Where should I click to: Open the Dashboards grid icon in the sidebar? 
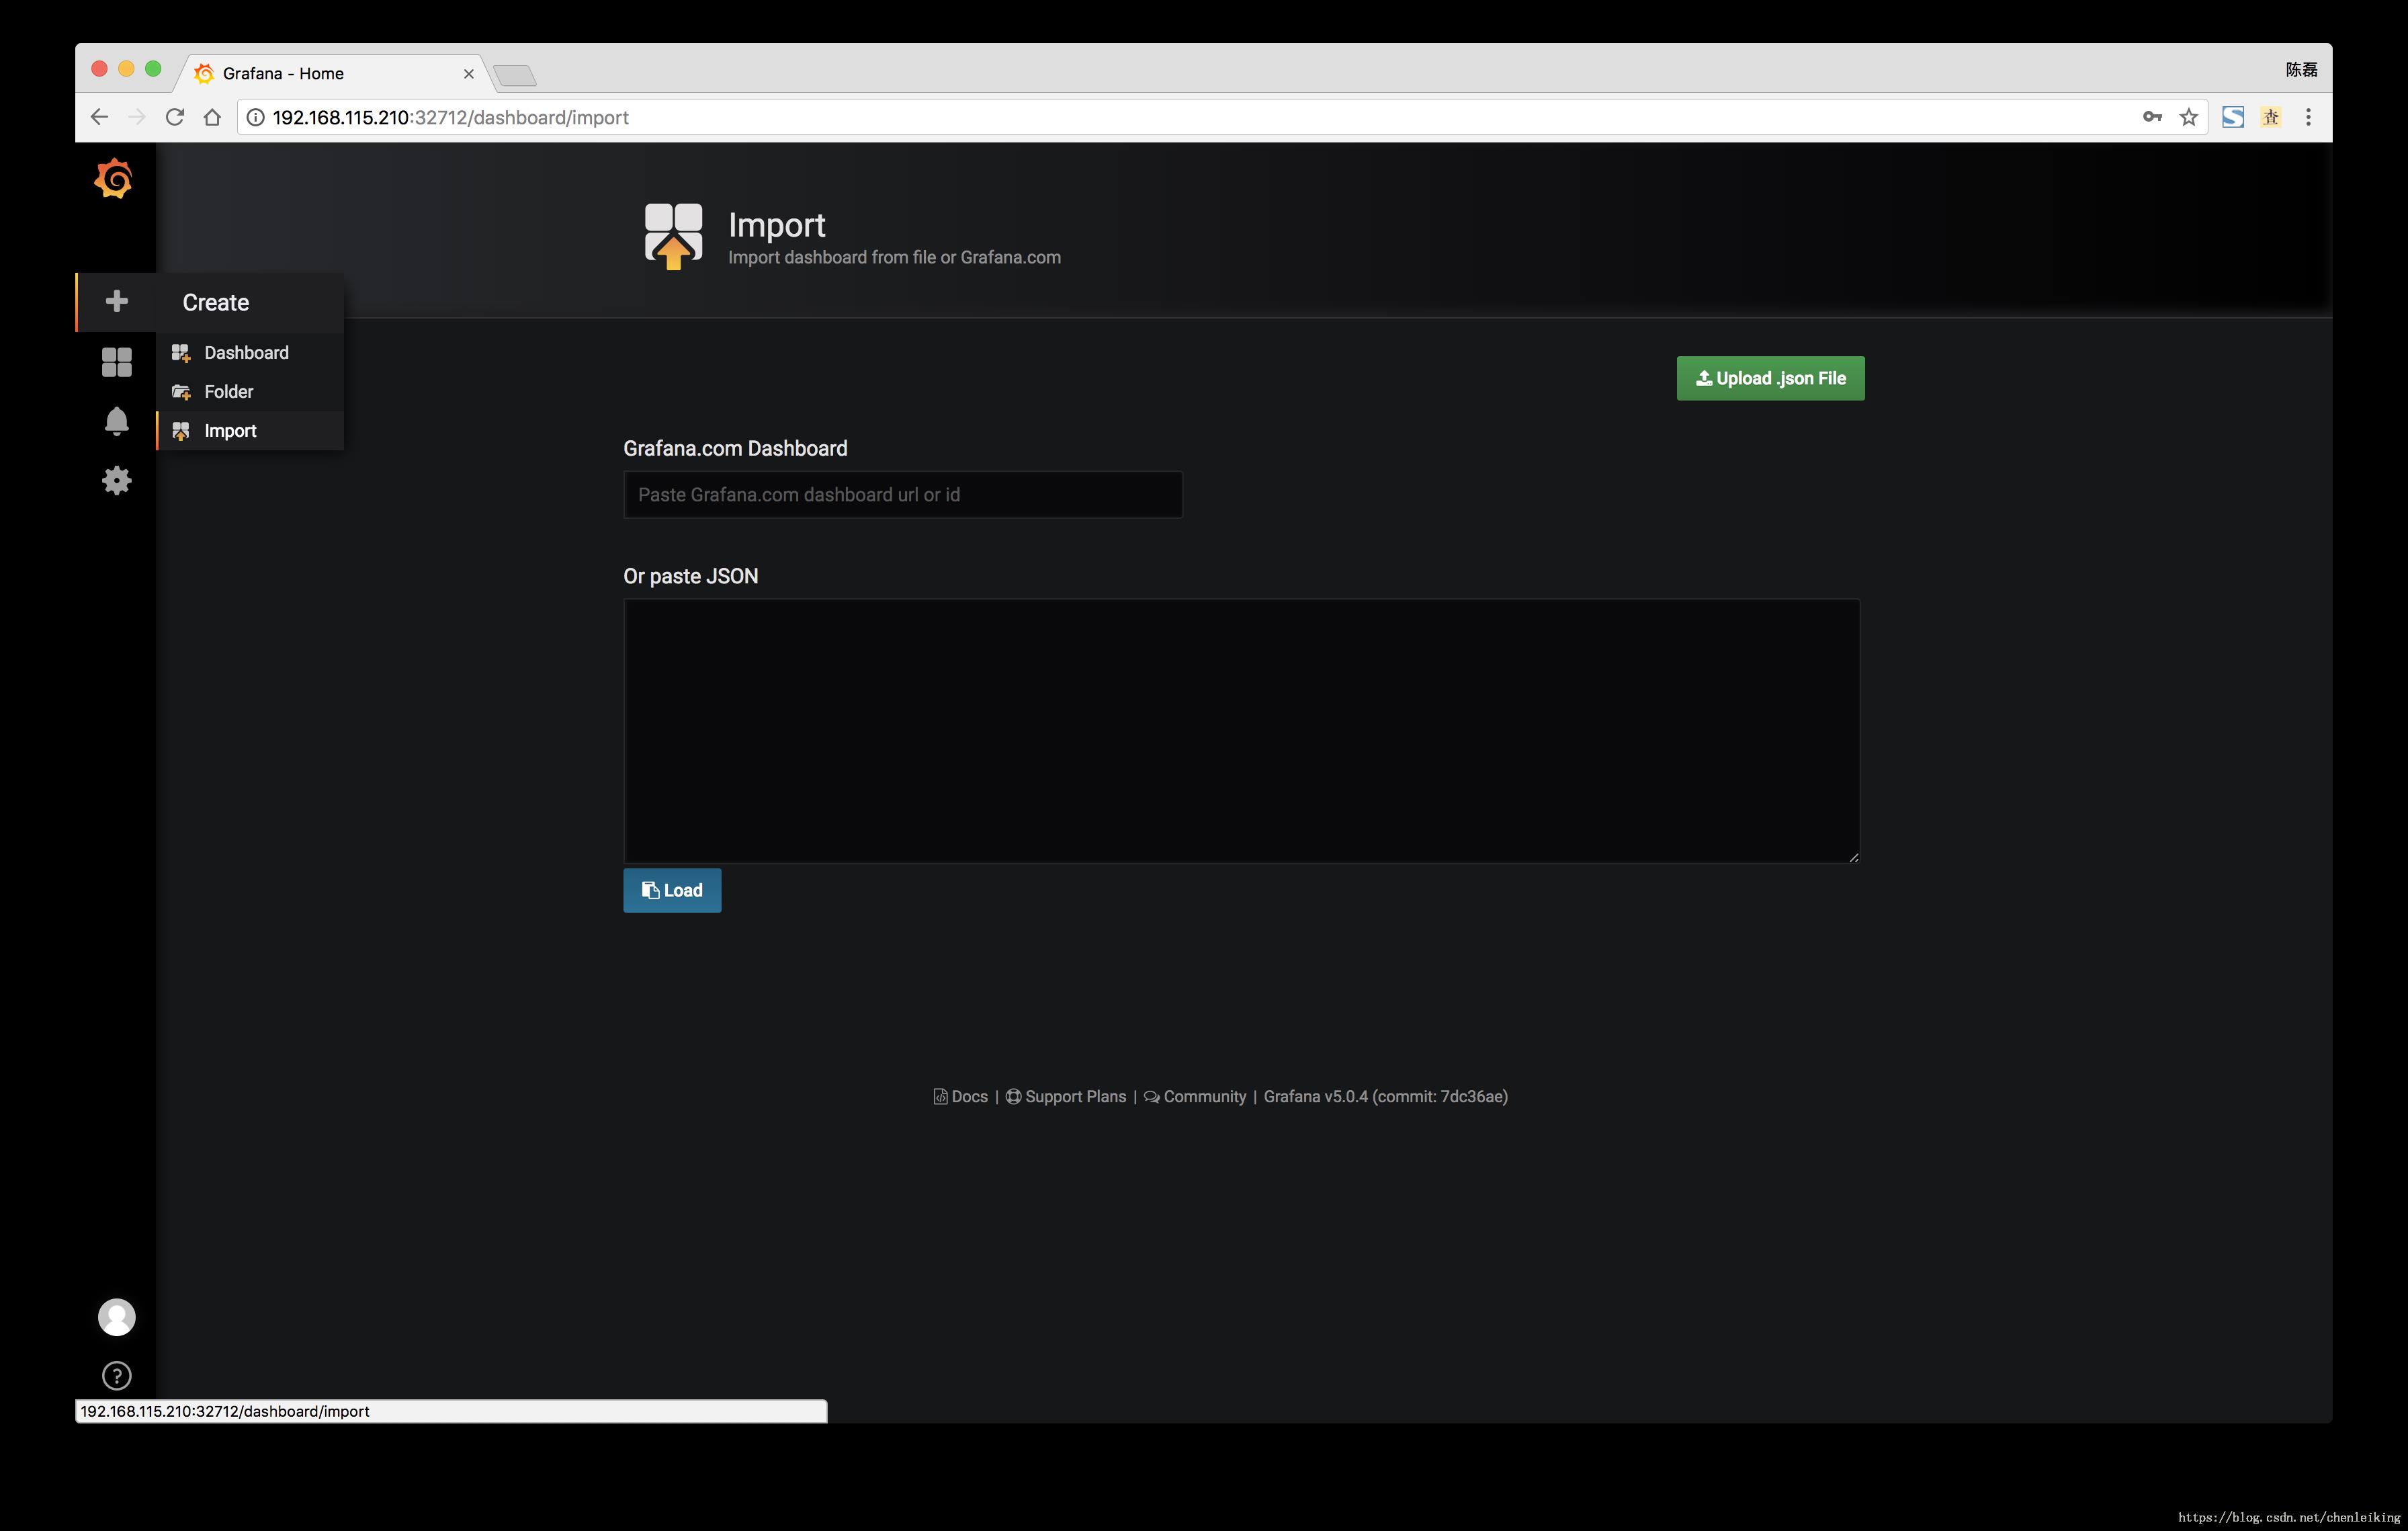pyautogui.click(x=116, y=362)
